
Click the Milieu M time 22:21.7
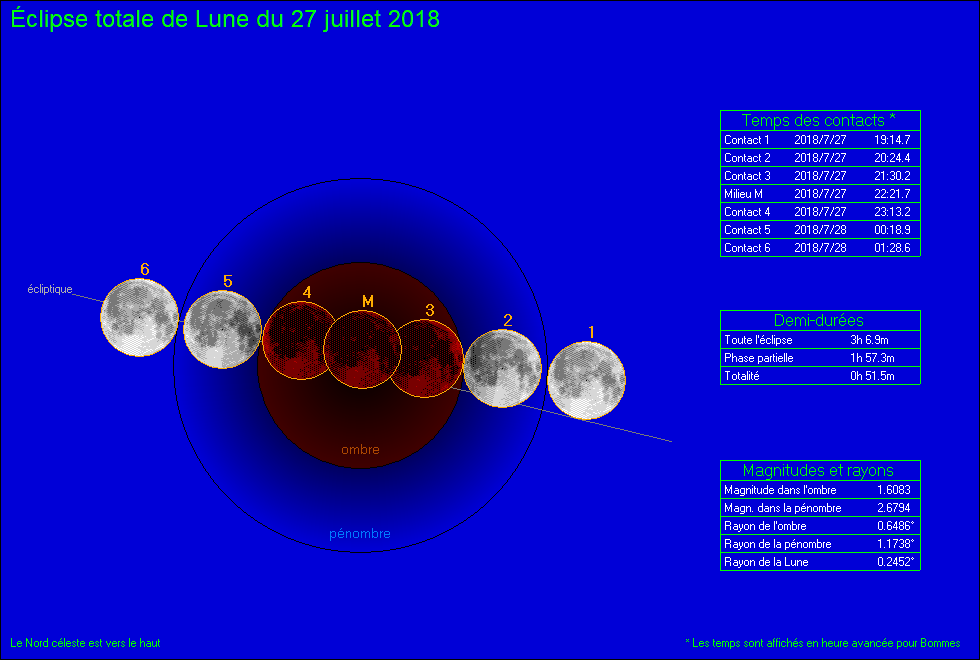892,194
